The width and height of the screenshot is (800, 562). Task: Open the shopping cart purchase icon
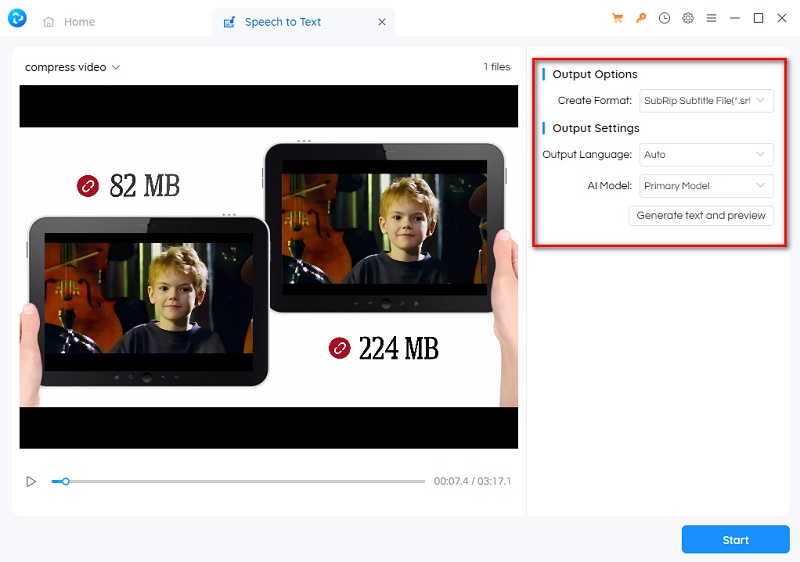tap(617, 18)
